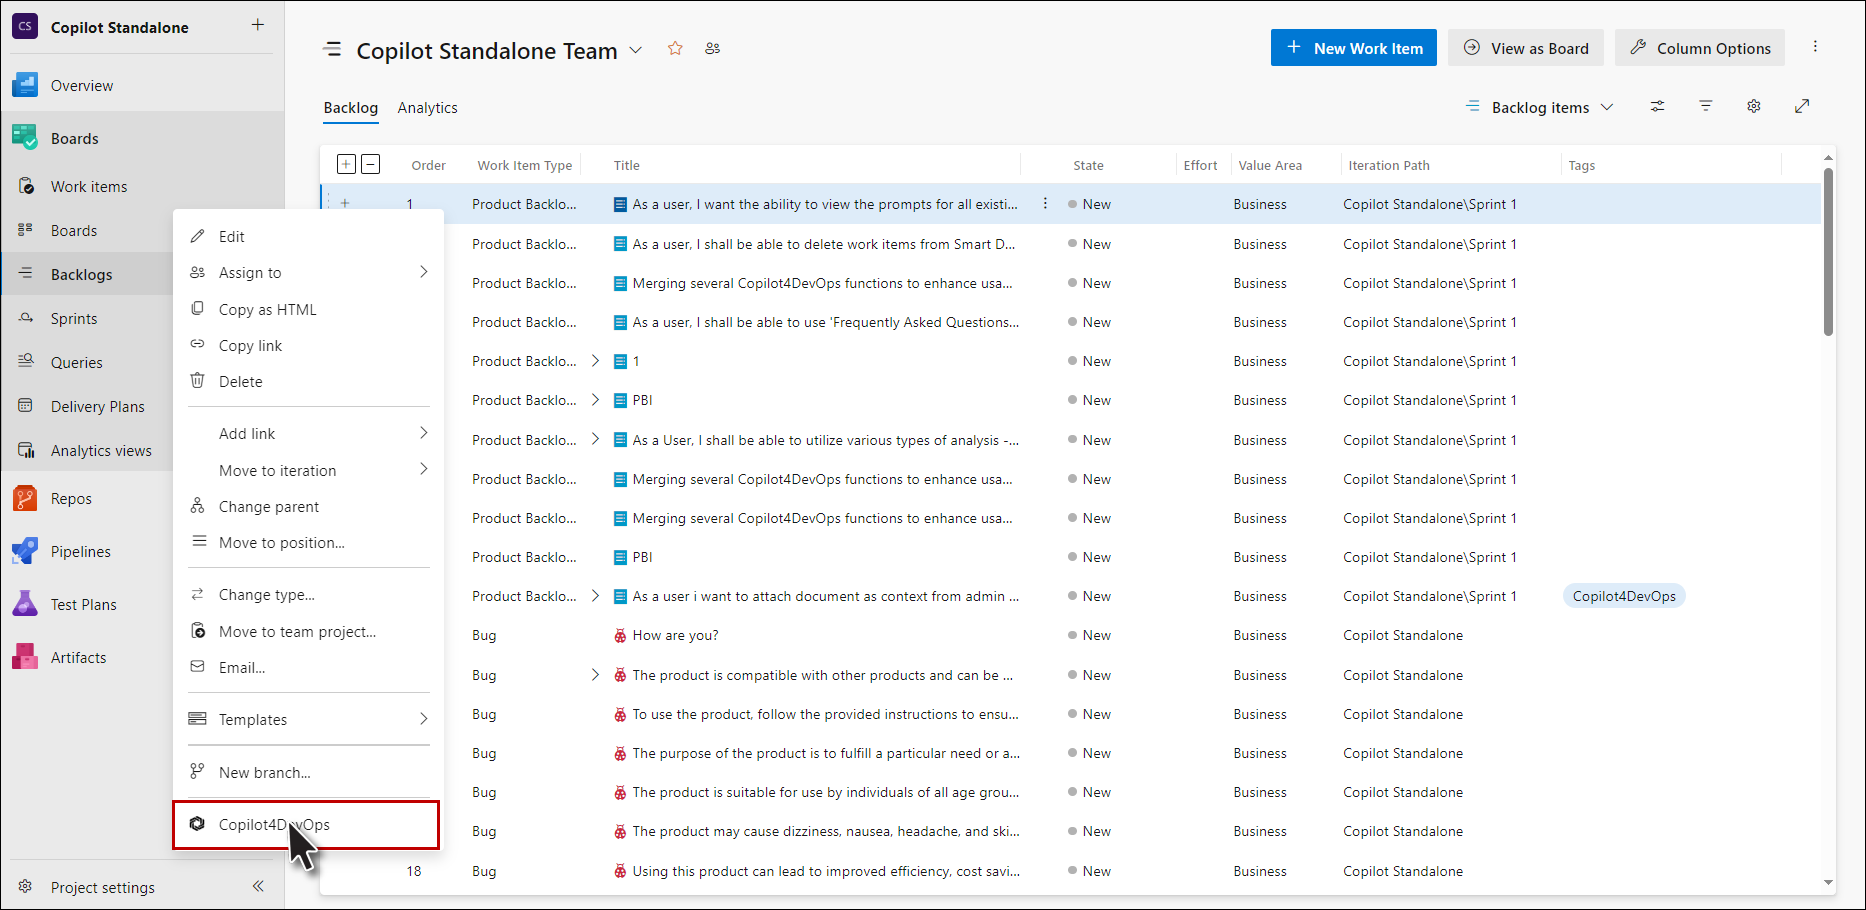Select Move to position menu entry
1866x910 pixels.
pyautogui.click(x=308, y=542)
